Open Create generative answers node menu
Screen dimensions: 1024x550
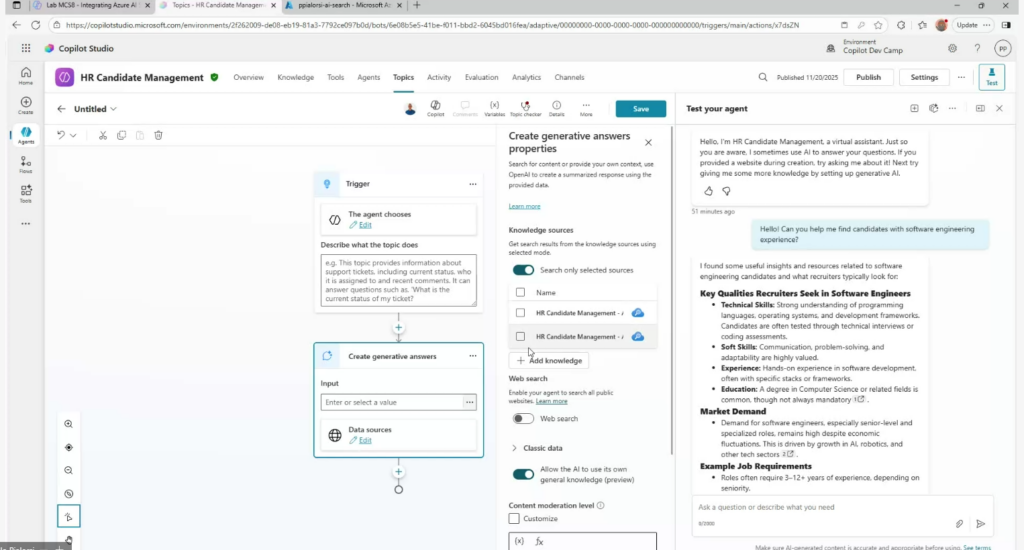click(x=472, y=356)
